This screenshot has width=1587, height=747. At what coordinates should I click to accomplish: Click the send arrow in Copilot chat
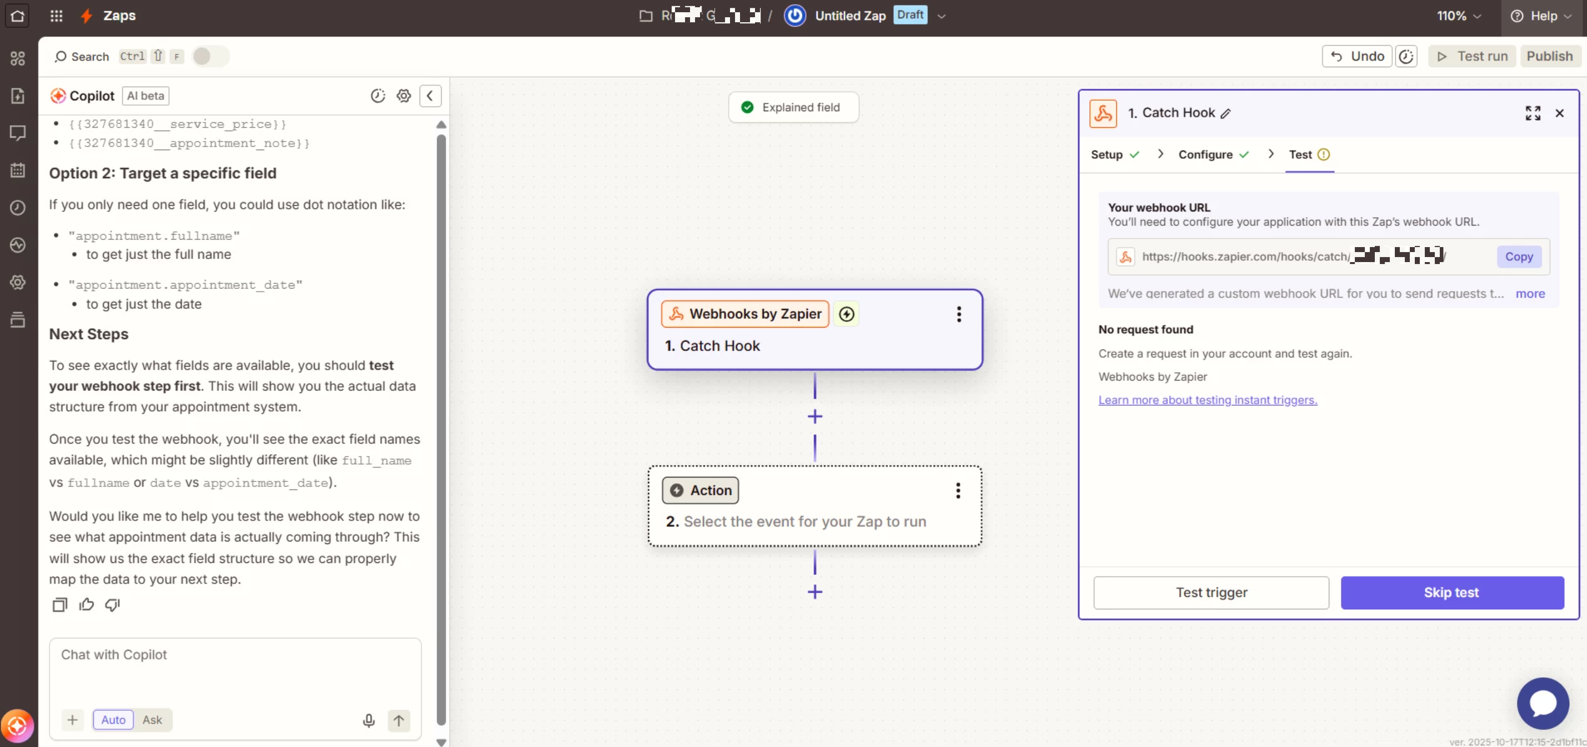[x=399, y=720]
